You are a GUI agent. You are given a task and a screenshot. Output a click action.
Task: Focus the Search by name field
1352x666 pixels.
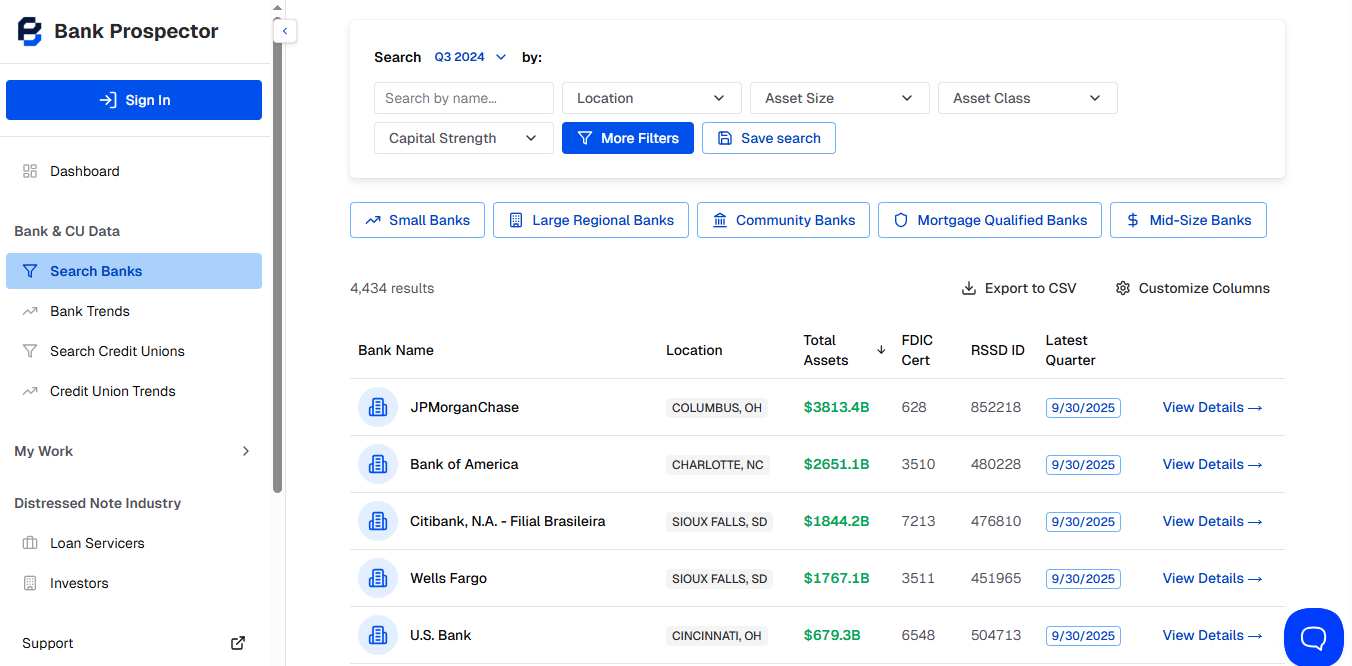463,98
